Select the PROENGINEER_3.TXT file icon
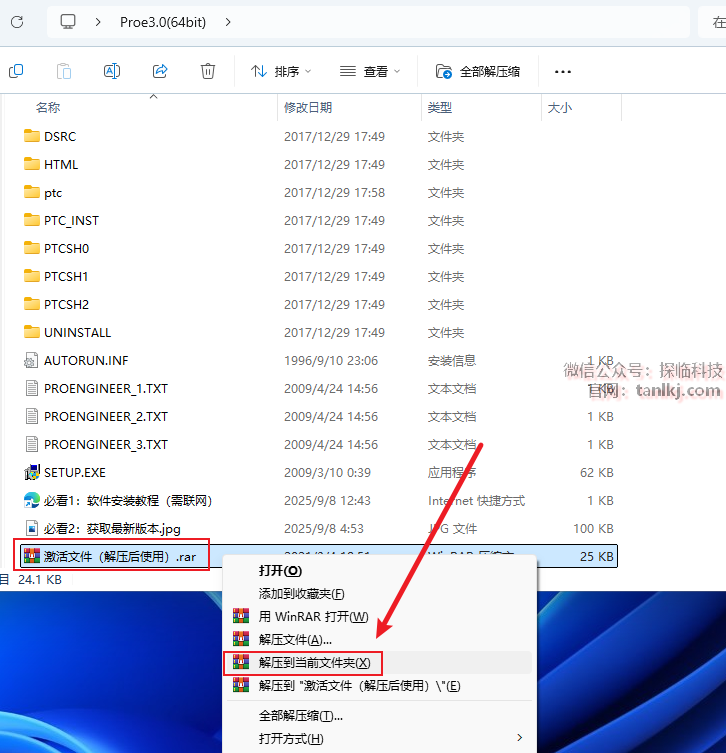This screenshot has width=726, height=753. (x=32, y=444)
